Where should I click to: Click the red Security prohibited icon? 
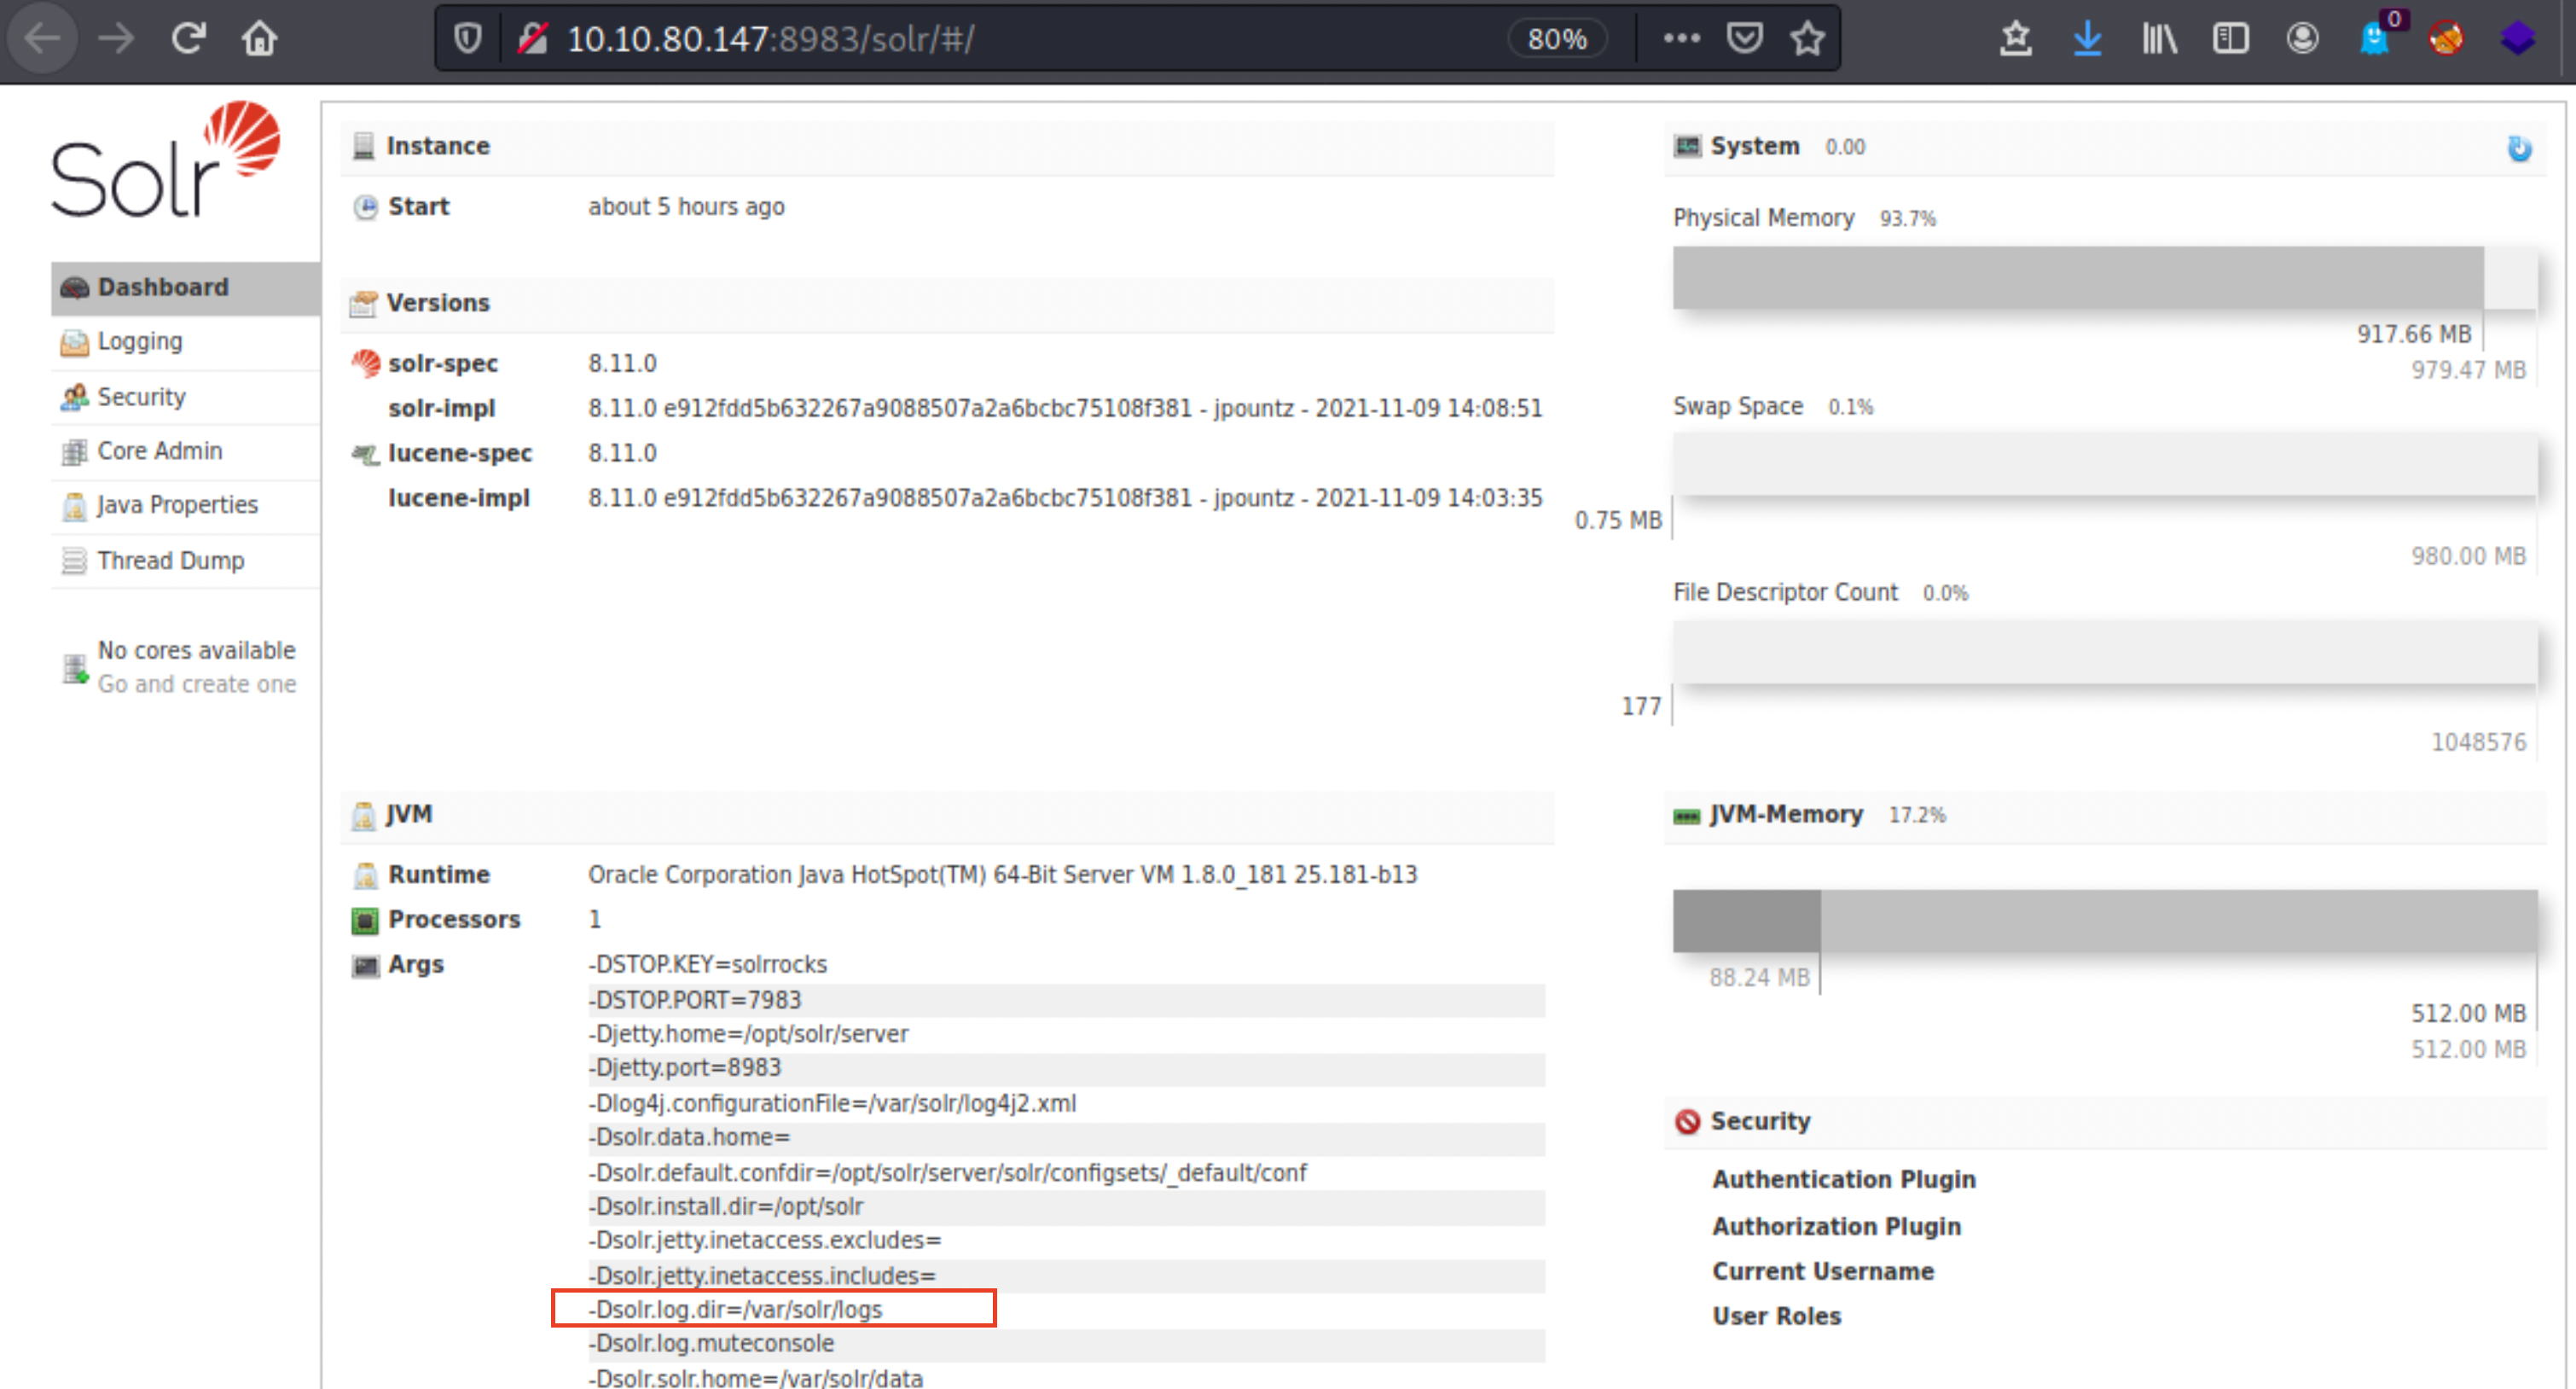[1687, 1121]
